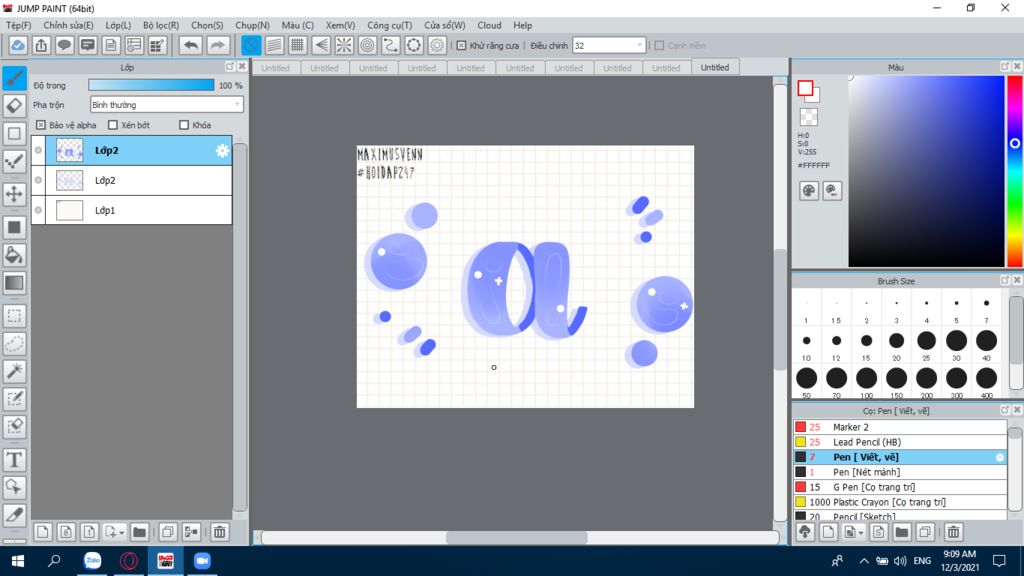Select Marker 2 brush
This screenshot has height=576, width=1024.
point(901,427)
